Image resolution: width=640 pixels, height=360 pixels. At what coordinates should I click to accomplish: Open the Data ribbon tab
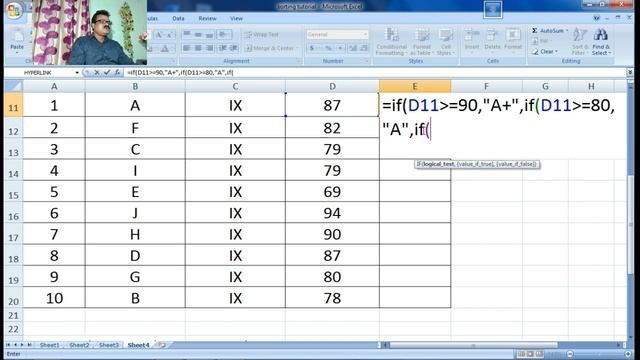click(178, 18)
